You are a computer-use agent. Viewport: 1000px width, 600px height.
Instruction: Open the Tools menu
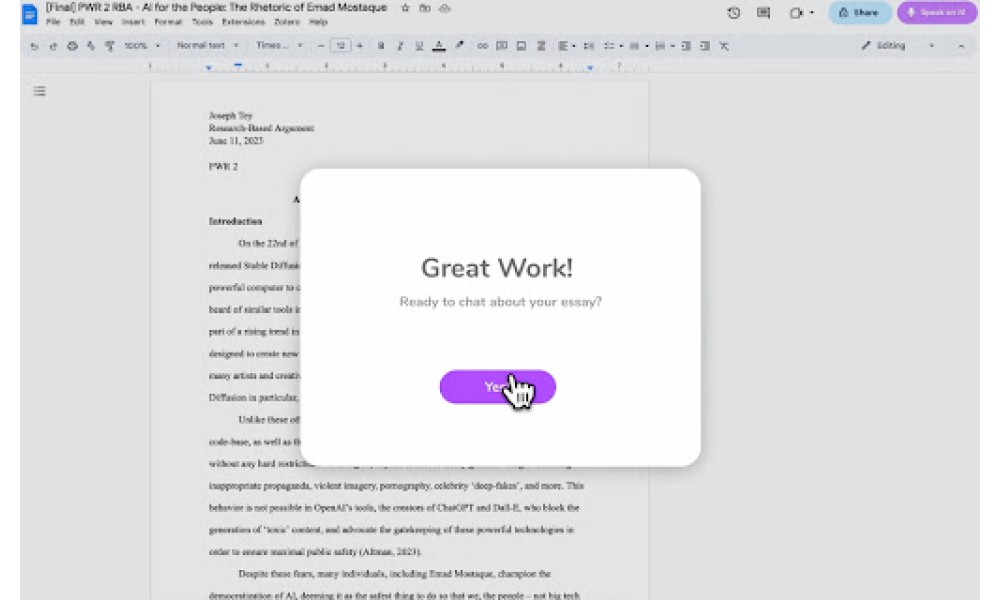point(202,22)
